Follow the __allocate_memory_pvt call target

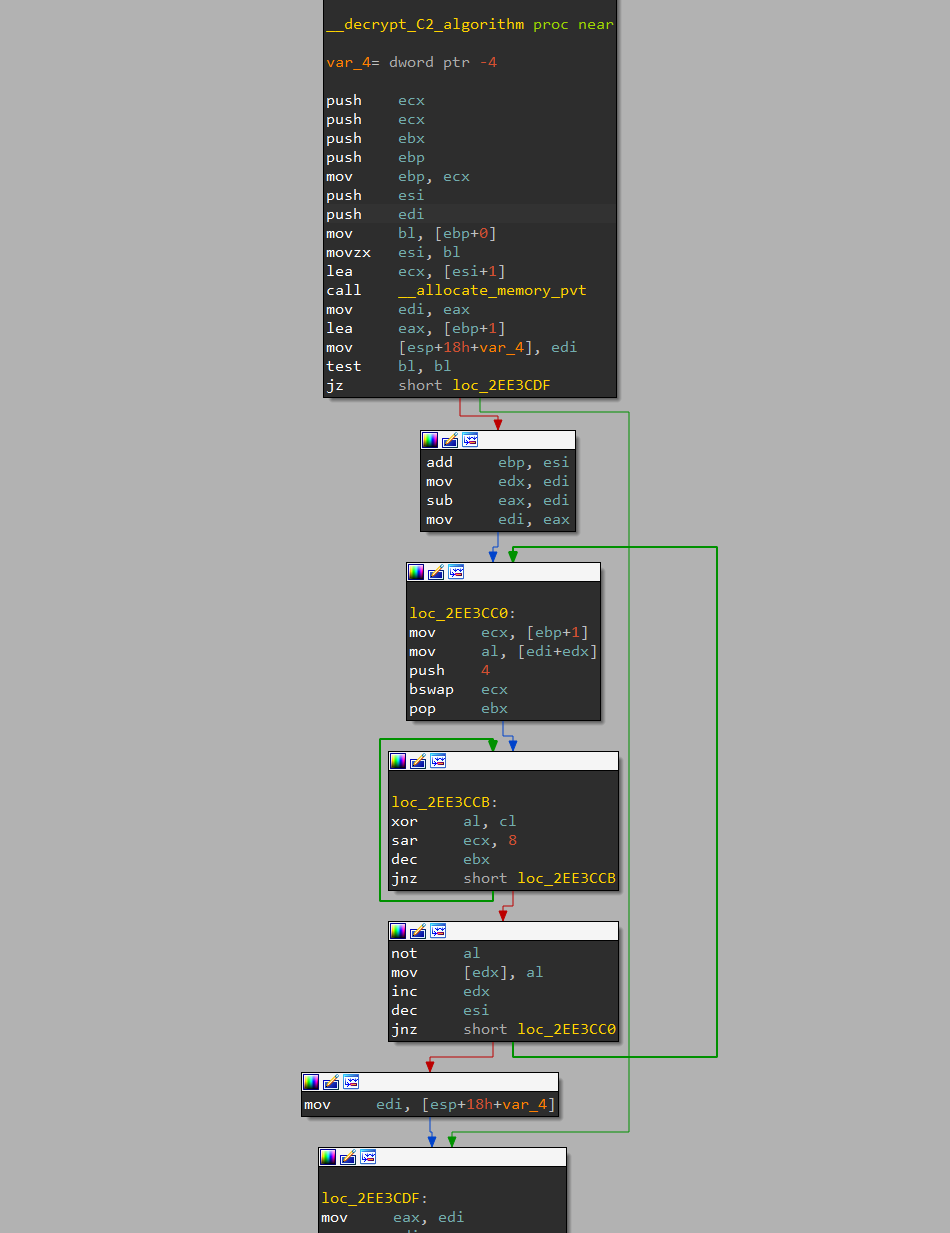point(492,290)
